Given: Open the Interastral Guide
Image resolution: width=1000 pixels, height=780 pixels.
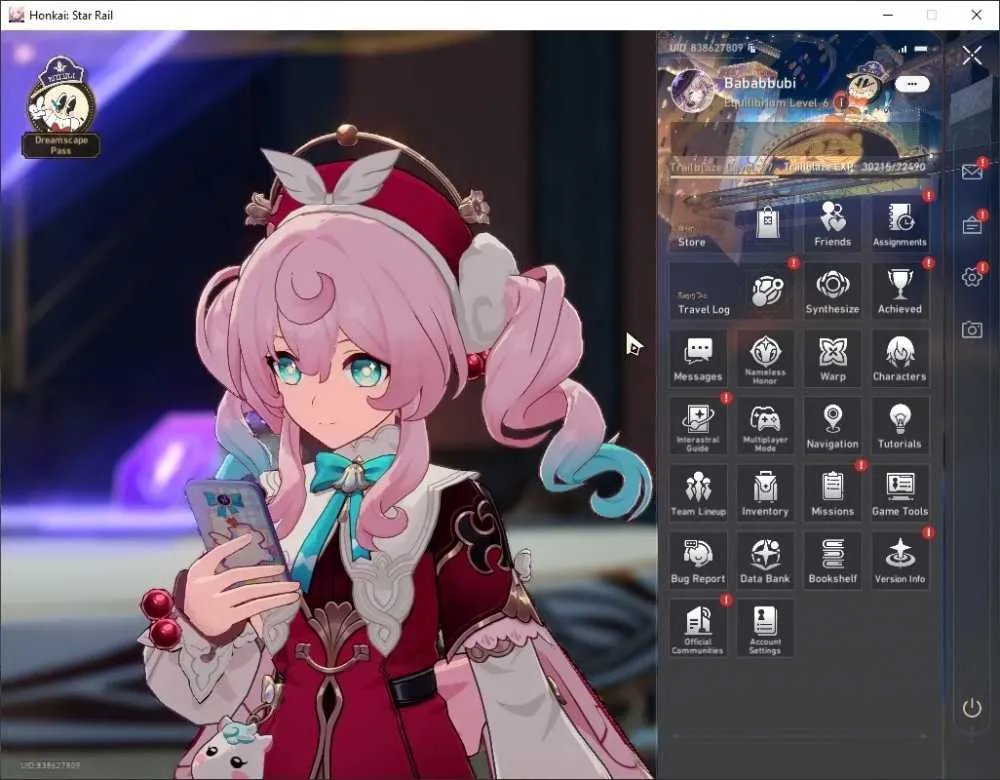Looking at the screenshot, I should click(x=698, y=427).
